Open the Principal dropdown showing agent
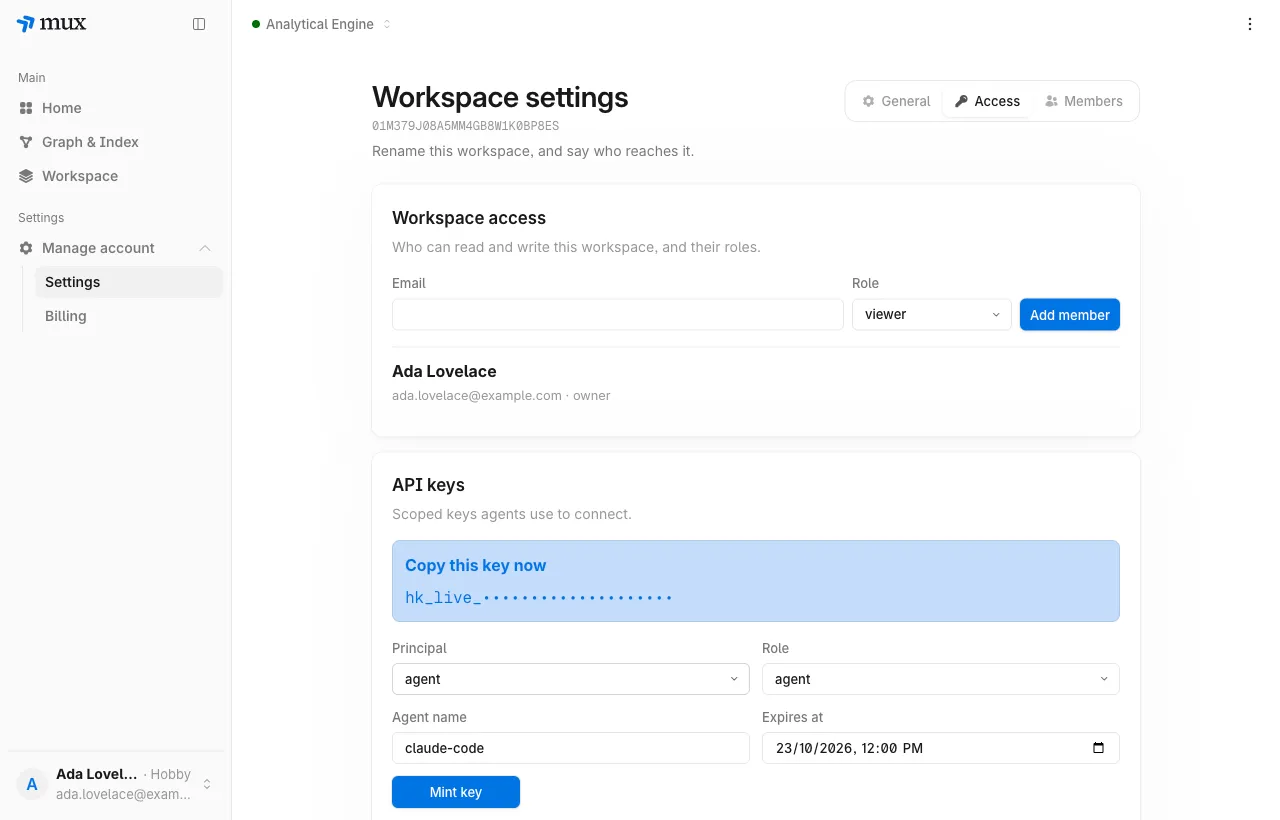 click(571, 679)
